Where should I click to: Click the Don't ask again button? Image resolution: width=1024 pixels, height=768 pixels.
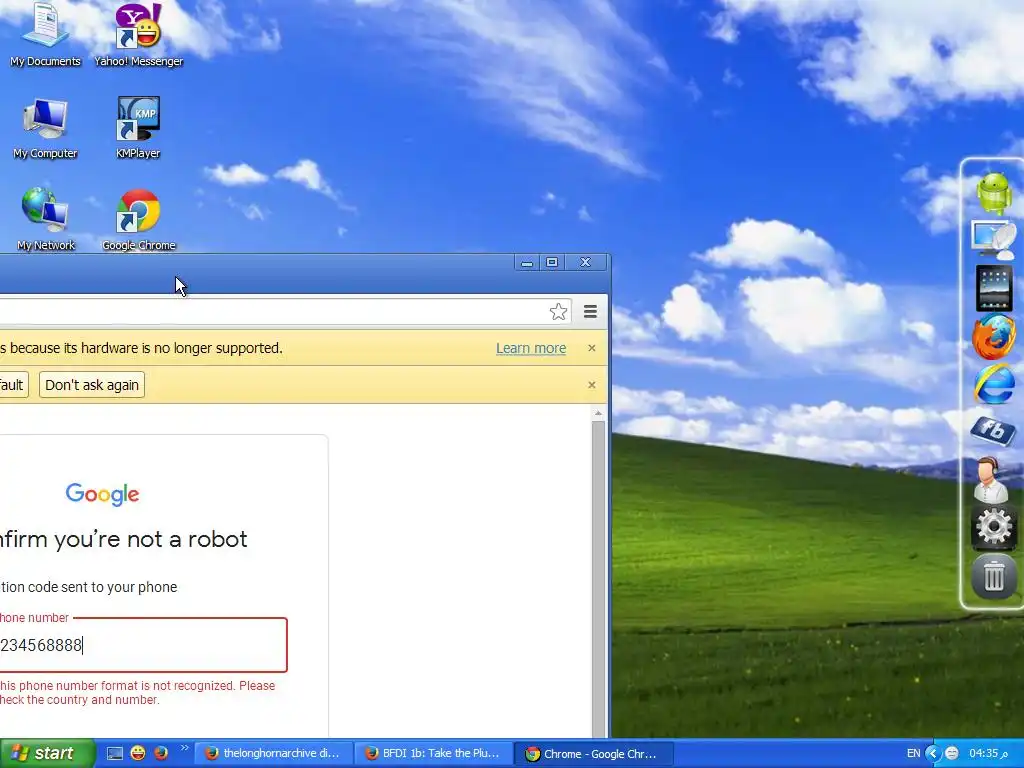click(92, 385)
